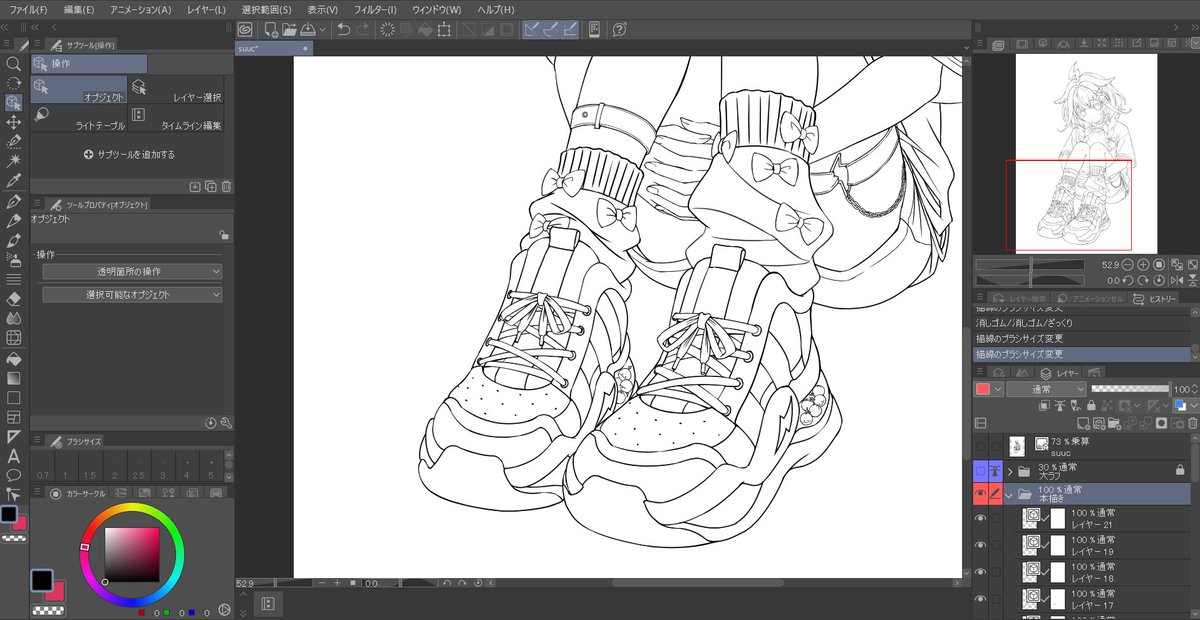Expand the 大ラフ folder

point(1010,470)
